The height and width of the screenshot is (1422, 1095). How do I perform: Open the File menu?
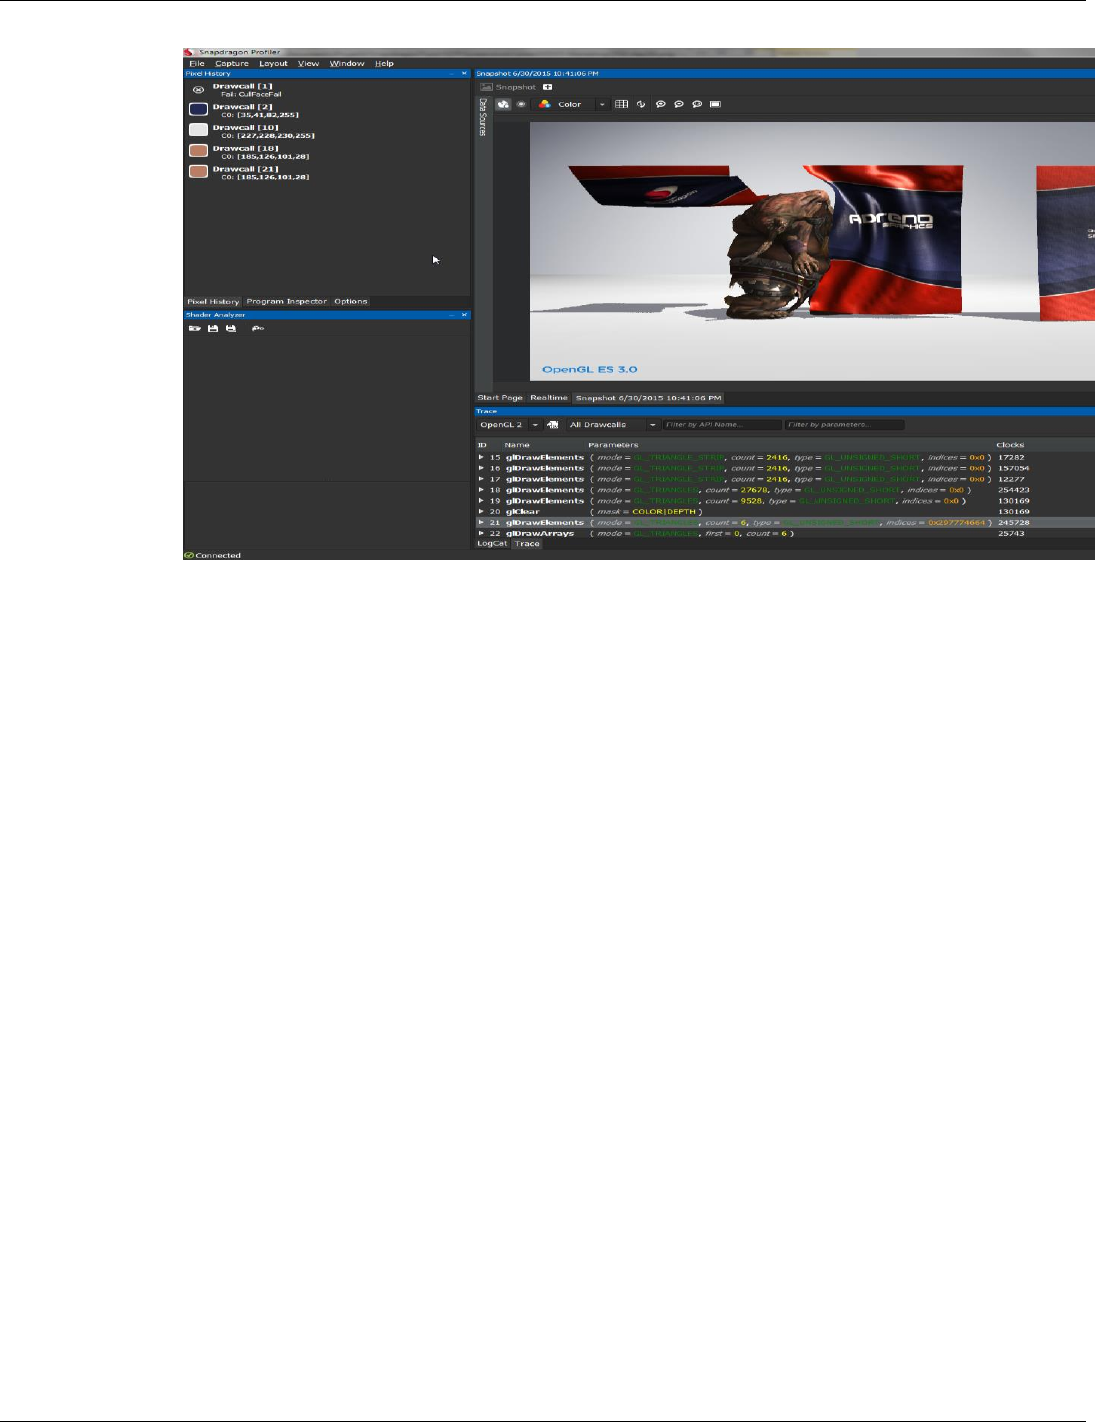click(x=197, y=63)
